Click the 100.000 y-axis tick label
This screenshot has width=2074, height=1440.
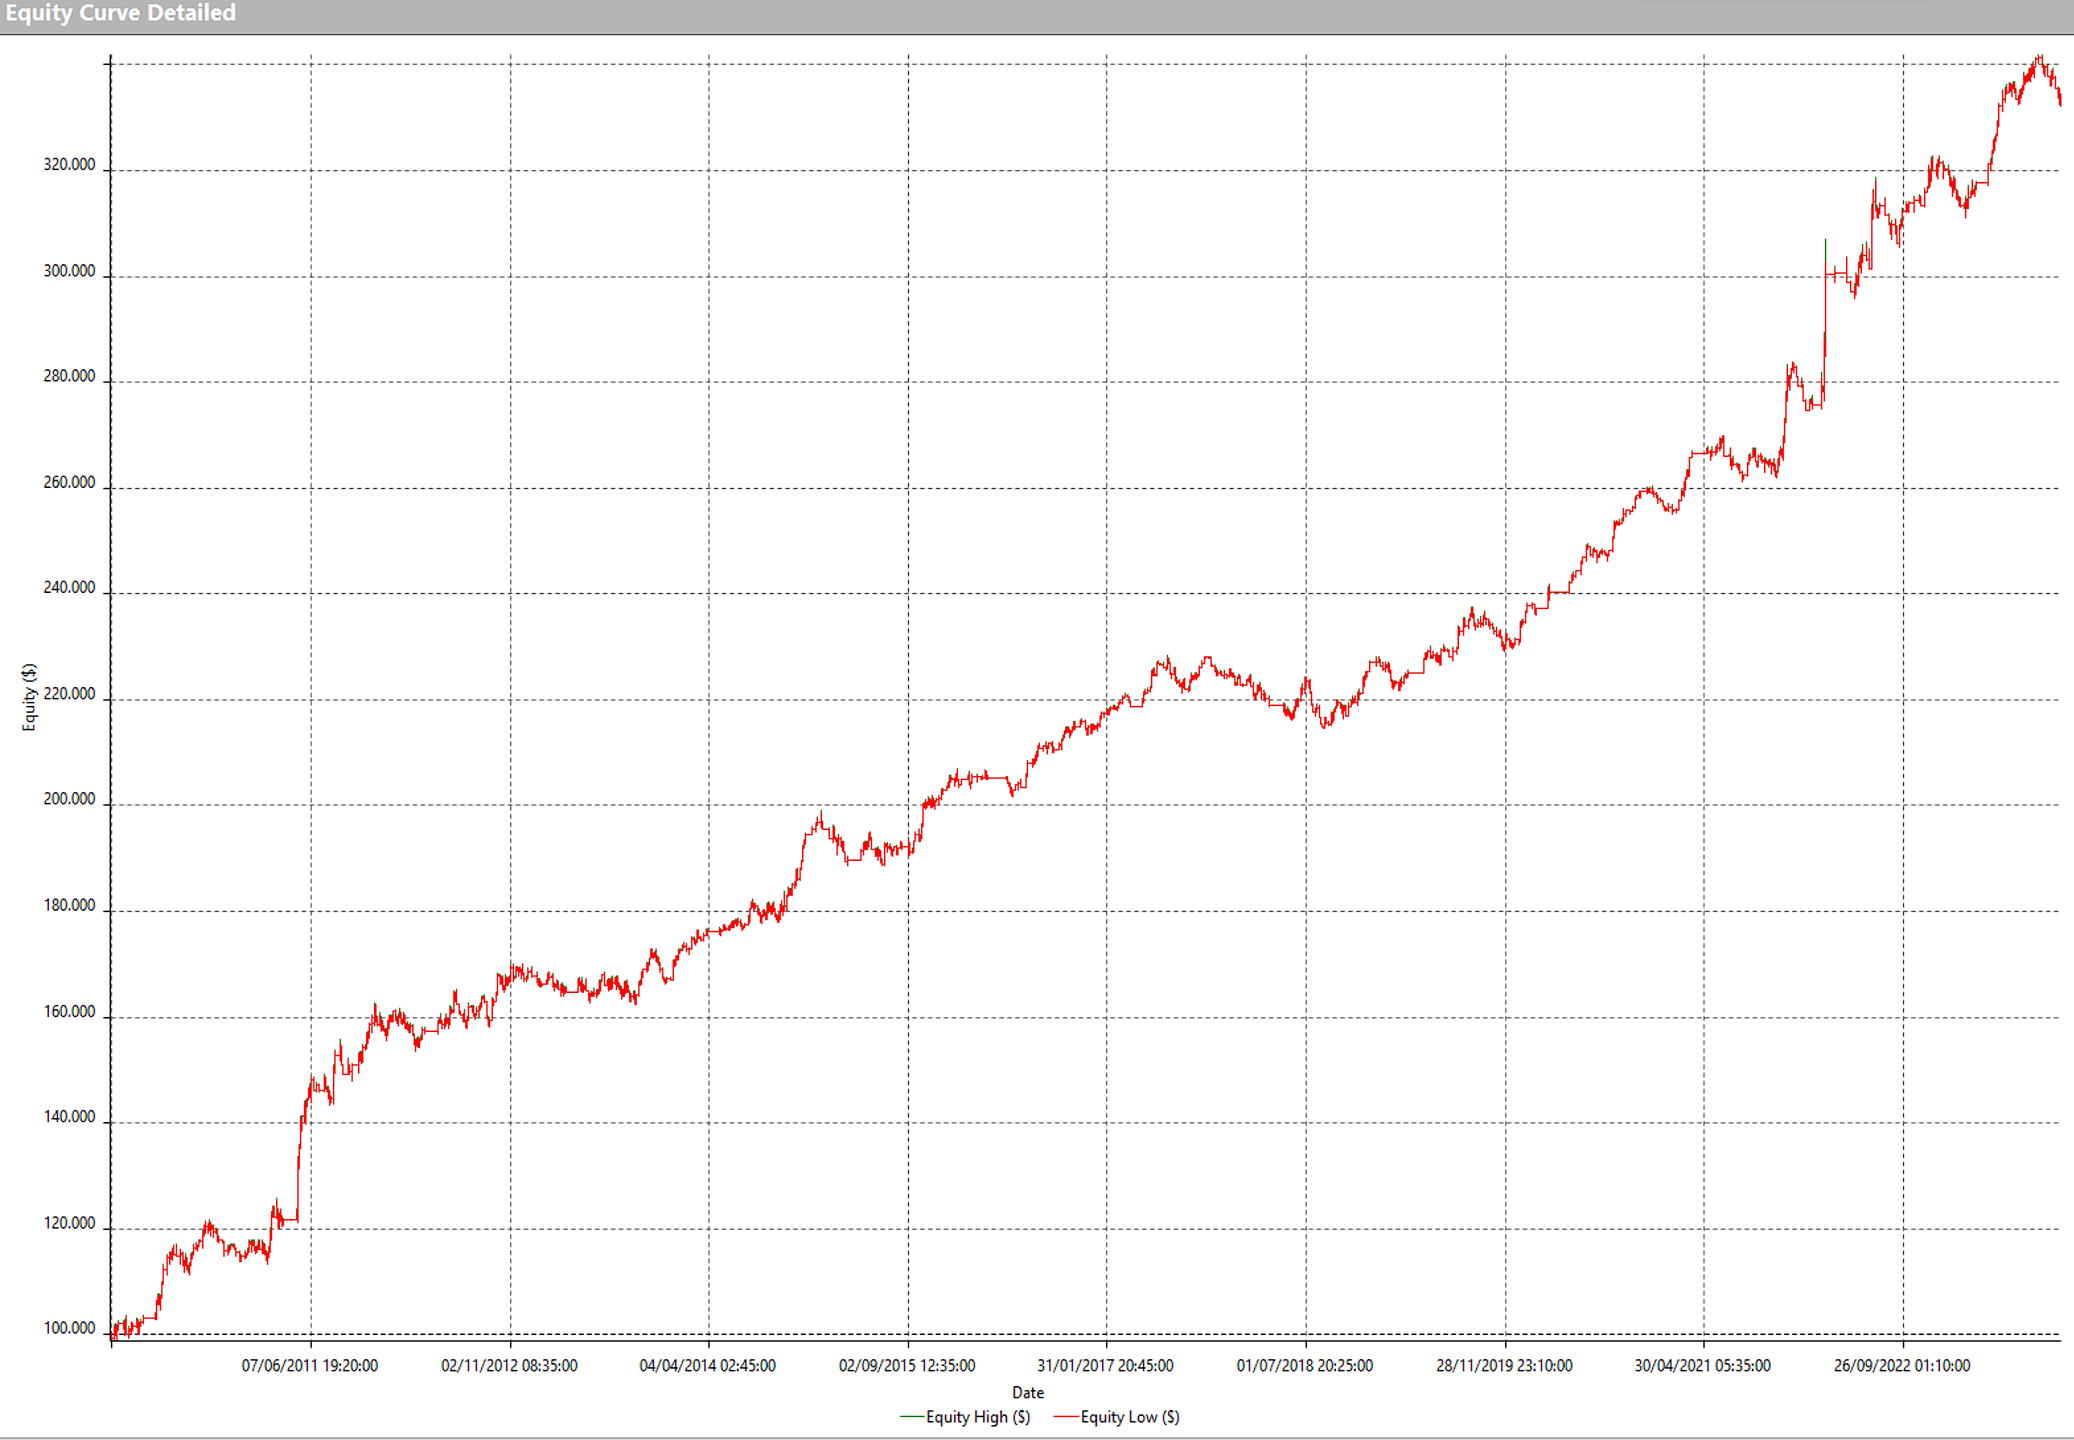click(x=69, y=1329)
